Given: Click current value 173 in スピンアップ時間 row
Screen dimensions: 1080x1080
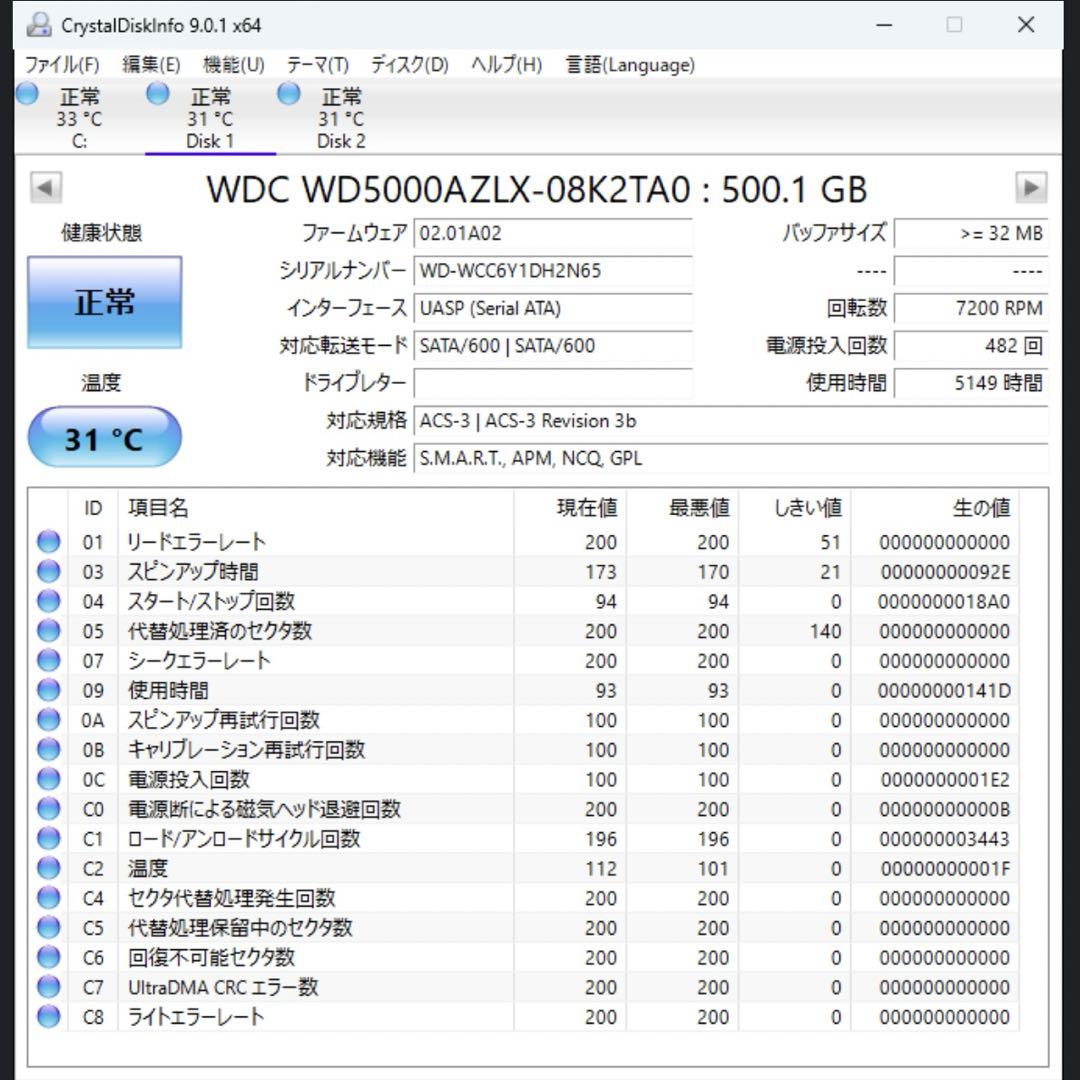Looking at the screenshot, I should tap(601, 572).
